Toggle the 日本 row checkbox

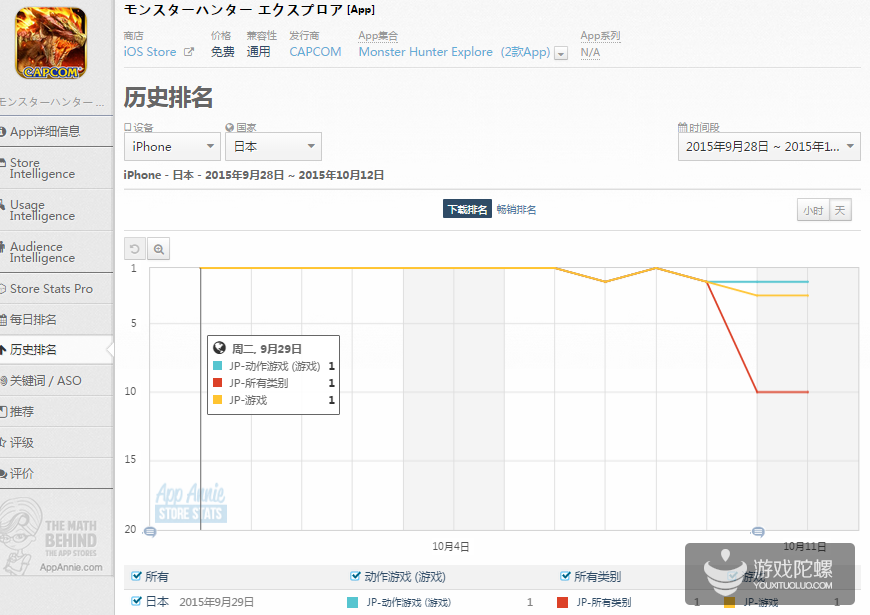pyautogui.click(x=137, y=602)
